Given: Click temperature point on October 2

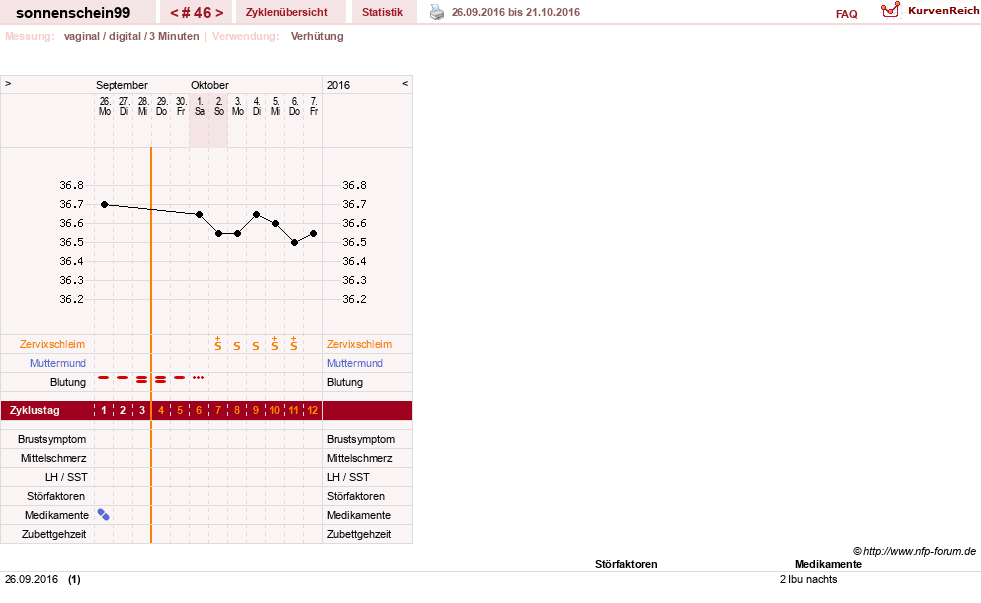Looking at the screenshot, I should (x=218, y=233).
